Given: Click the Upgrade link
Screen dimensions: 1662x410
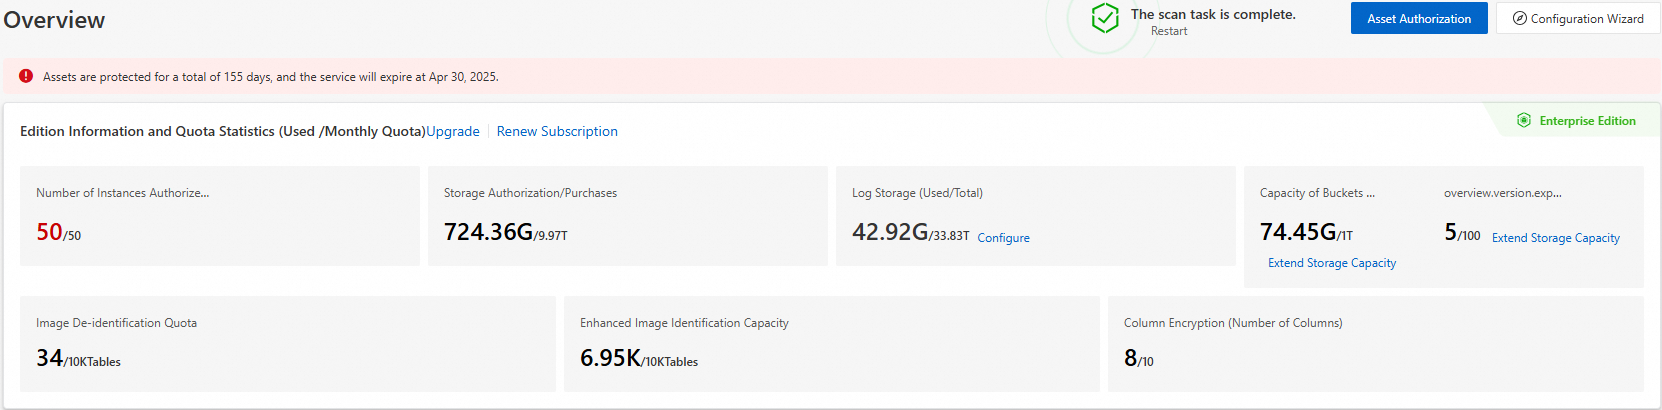Looking at the screenshot, I should [453, 132].
